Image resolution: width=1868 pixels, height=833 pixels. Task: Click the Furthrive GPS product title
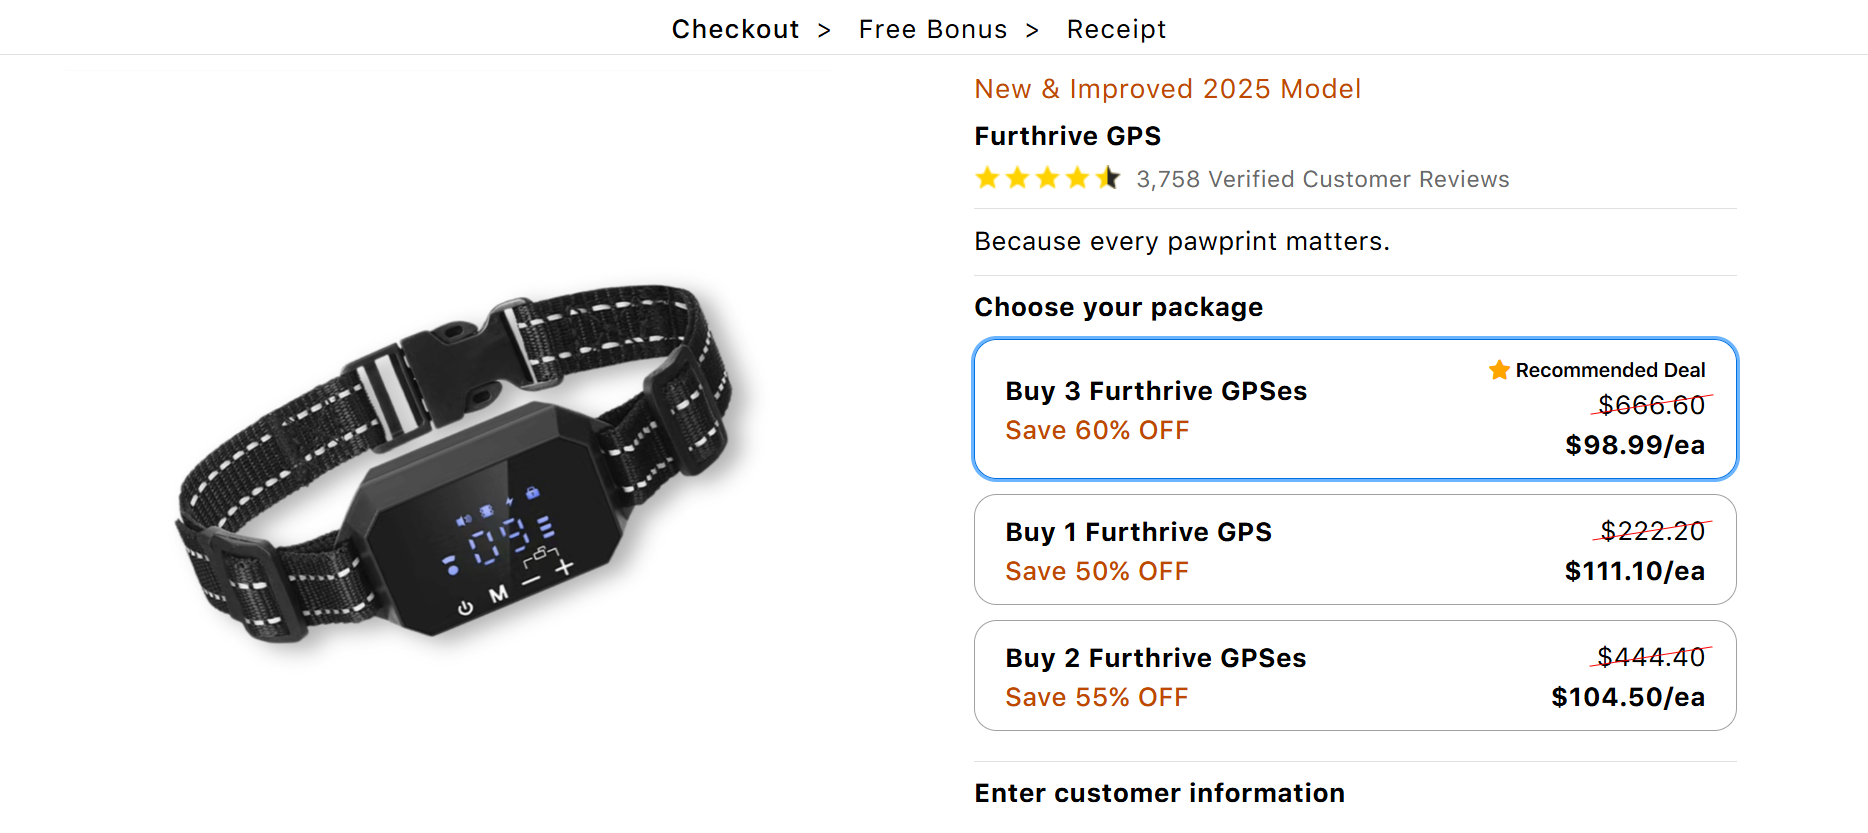point(1067,136)
